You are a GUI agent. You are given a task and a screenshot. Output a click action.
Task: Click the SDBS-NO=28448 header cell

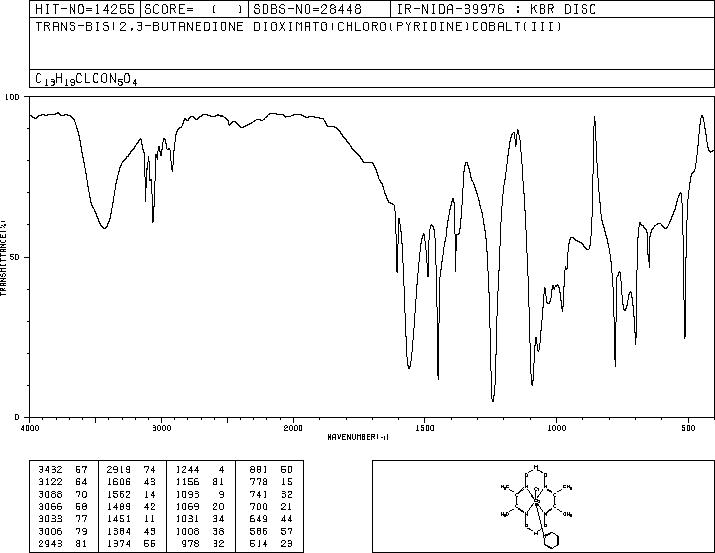(319, 9)
